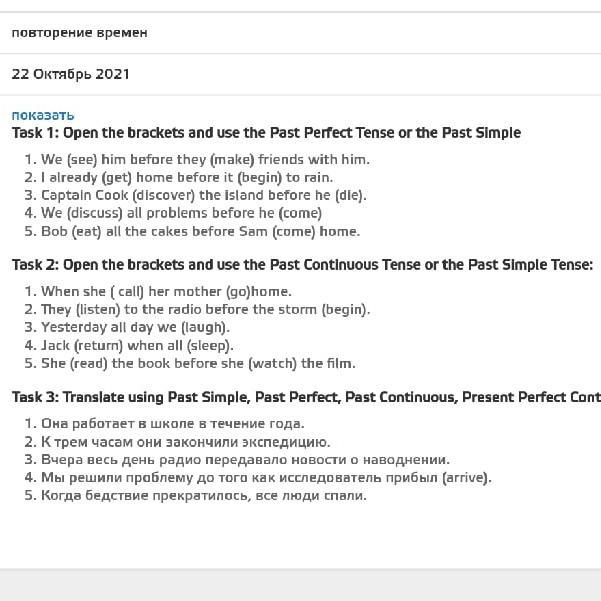Click sentence 'Yesterday all day we (laugh)'
This screenshot has height=601, width=601.
[135, 327]
